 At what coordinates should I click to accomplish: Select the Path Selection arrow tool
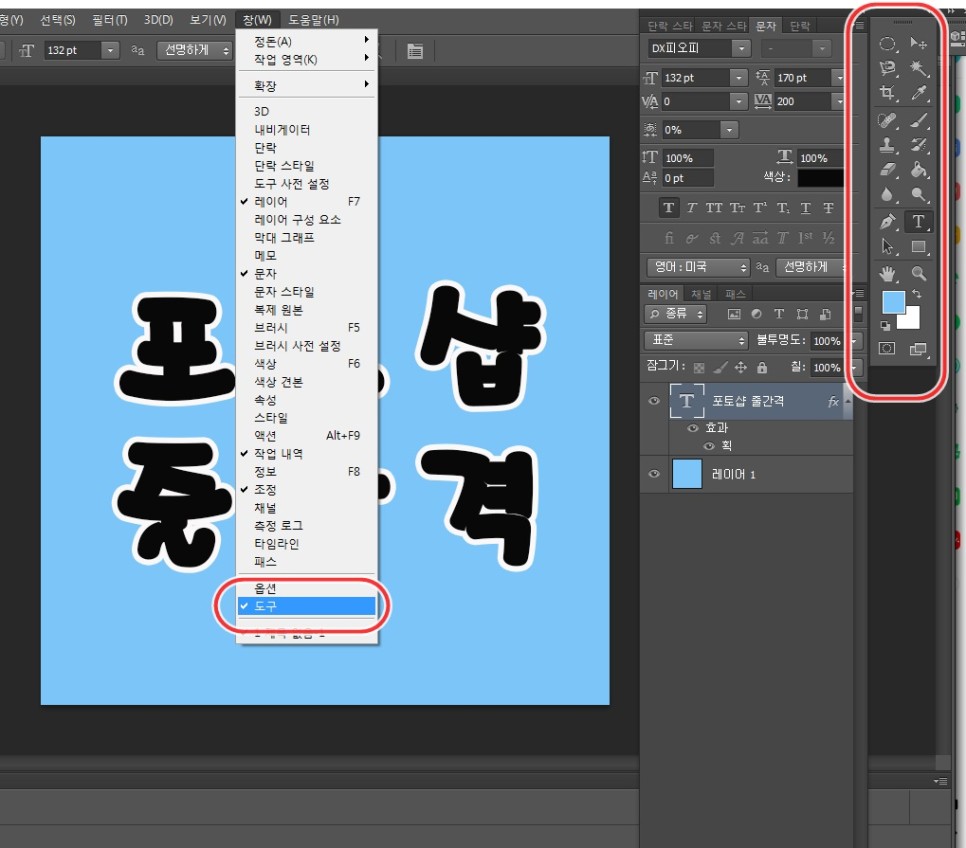pos(887,247)
